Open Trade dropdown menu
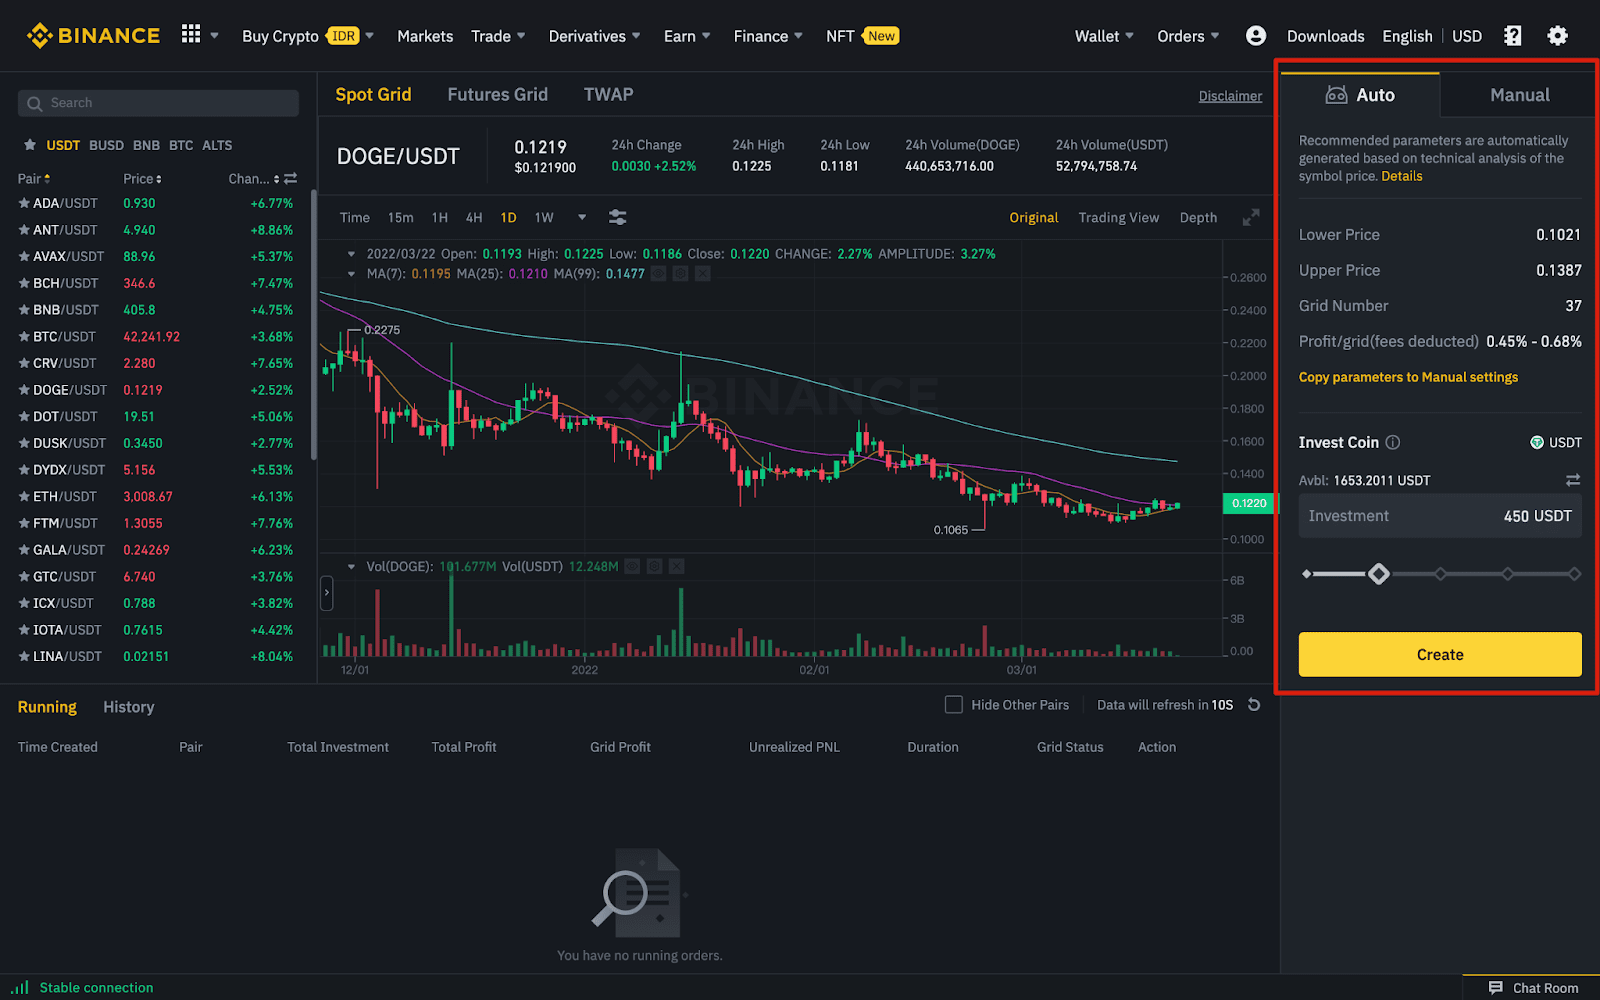The height and width of the screenshot is (1000, 1600). [498, 36]
